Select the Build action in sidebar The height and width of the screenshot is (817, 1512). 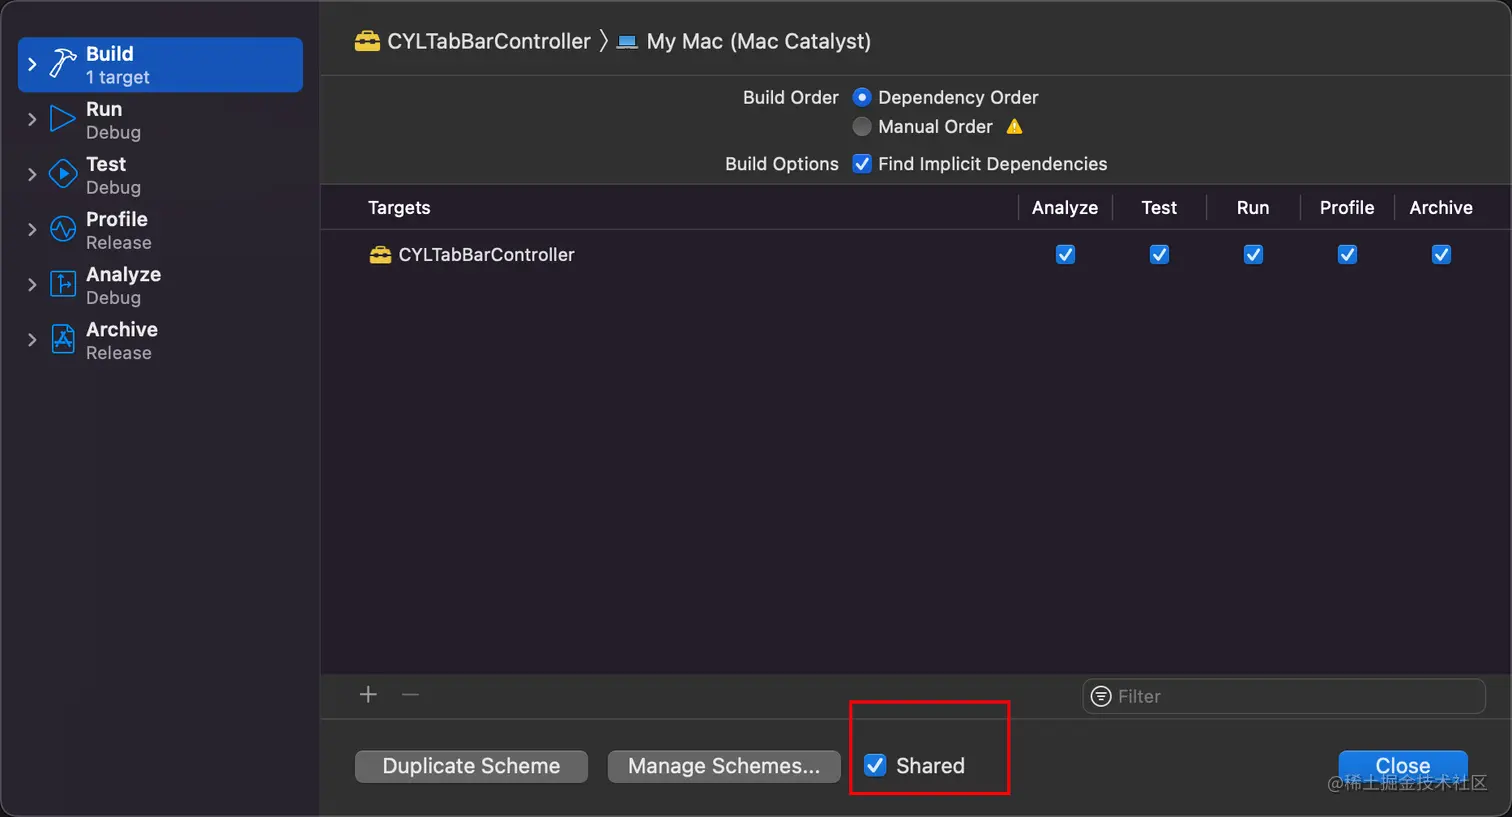click(x=160, y=64)
